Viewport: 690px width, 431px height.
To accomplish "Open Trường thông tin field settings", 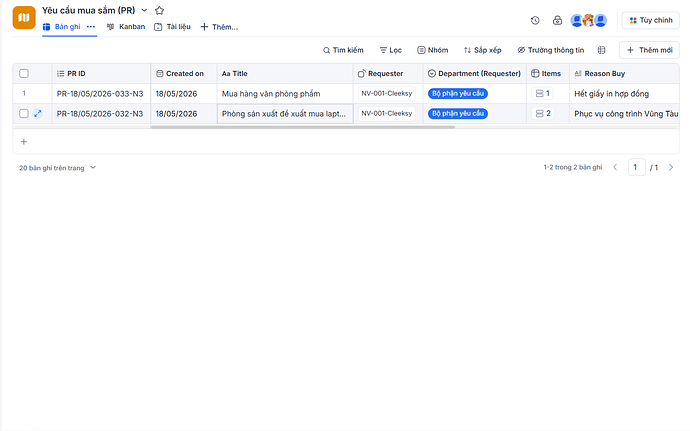I will [x=551, y=50].
